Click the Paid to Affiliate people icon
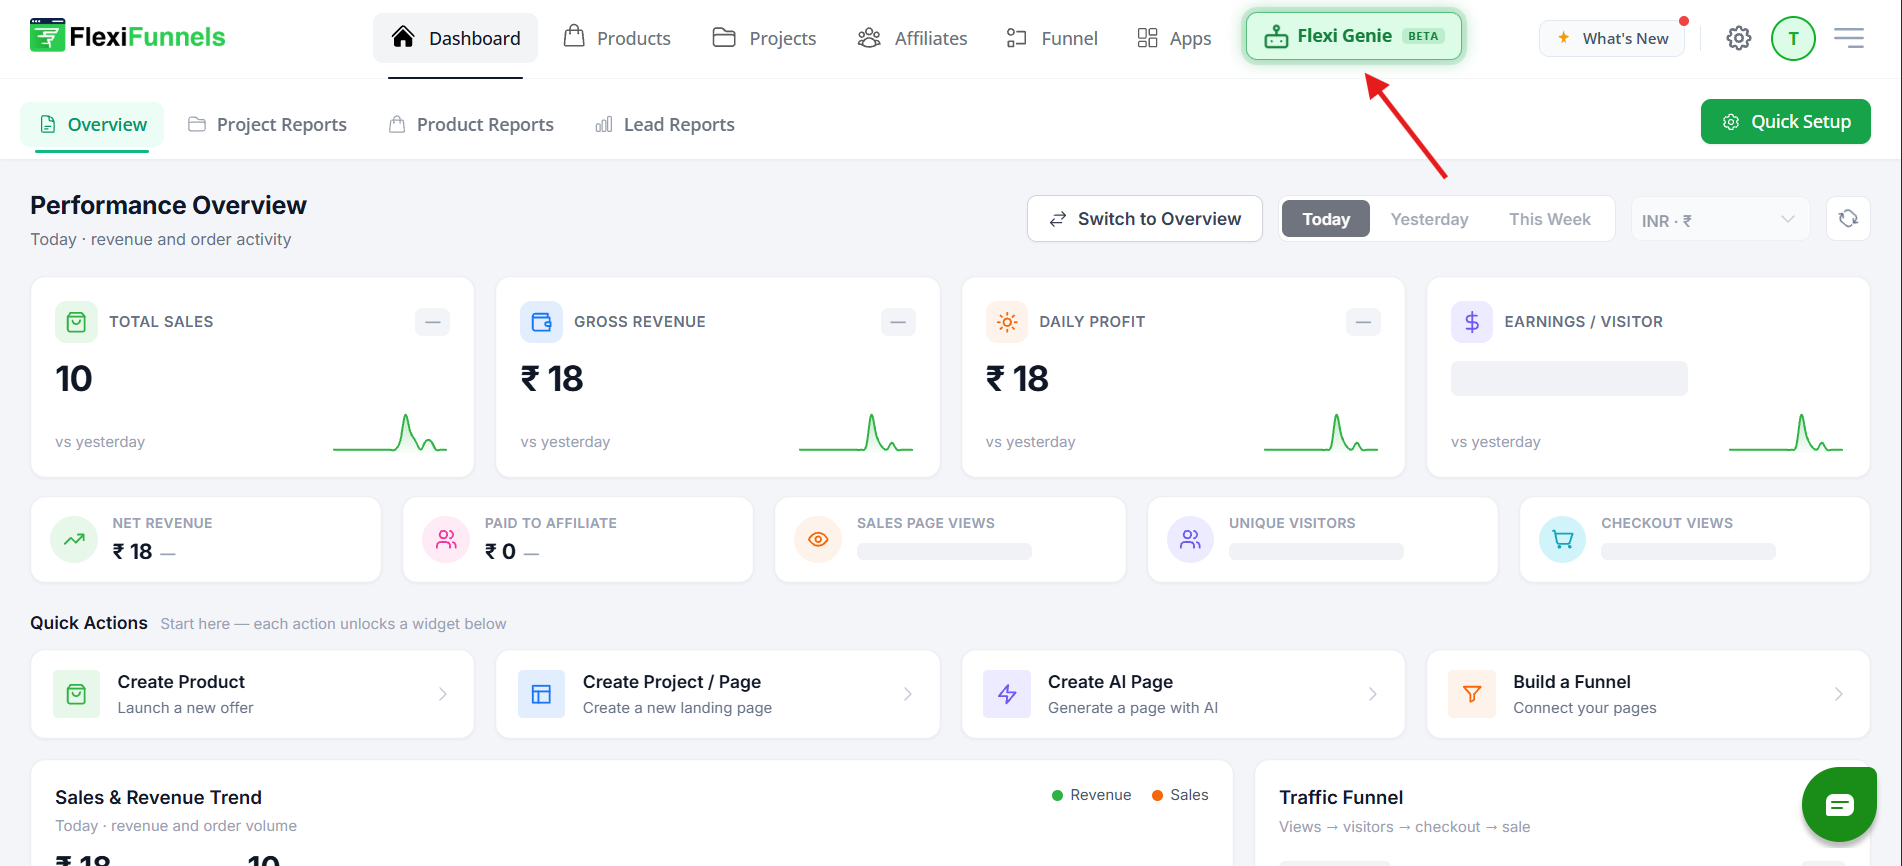The width and height of the screenshot is (1902, 866). click(446, 539)
